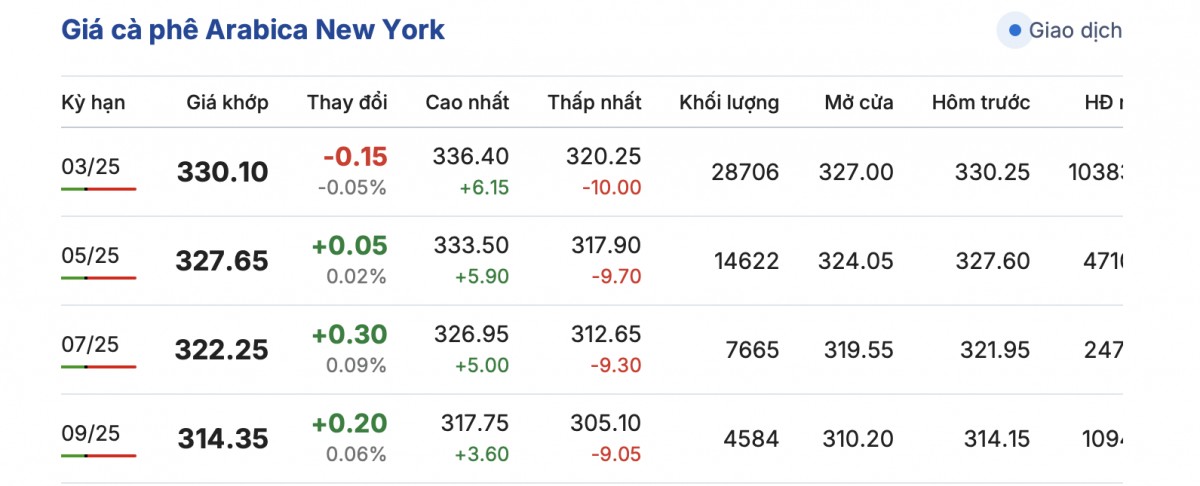
Task: Select the 09/25 contract term
Action: click(x=90, y=433)
